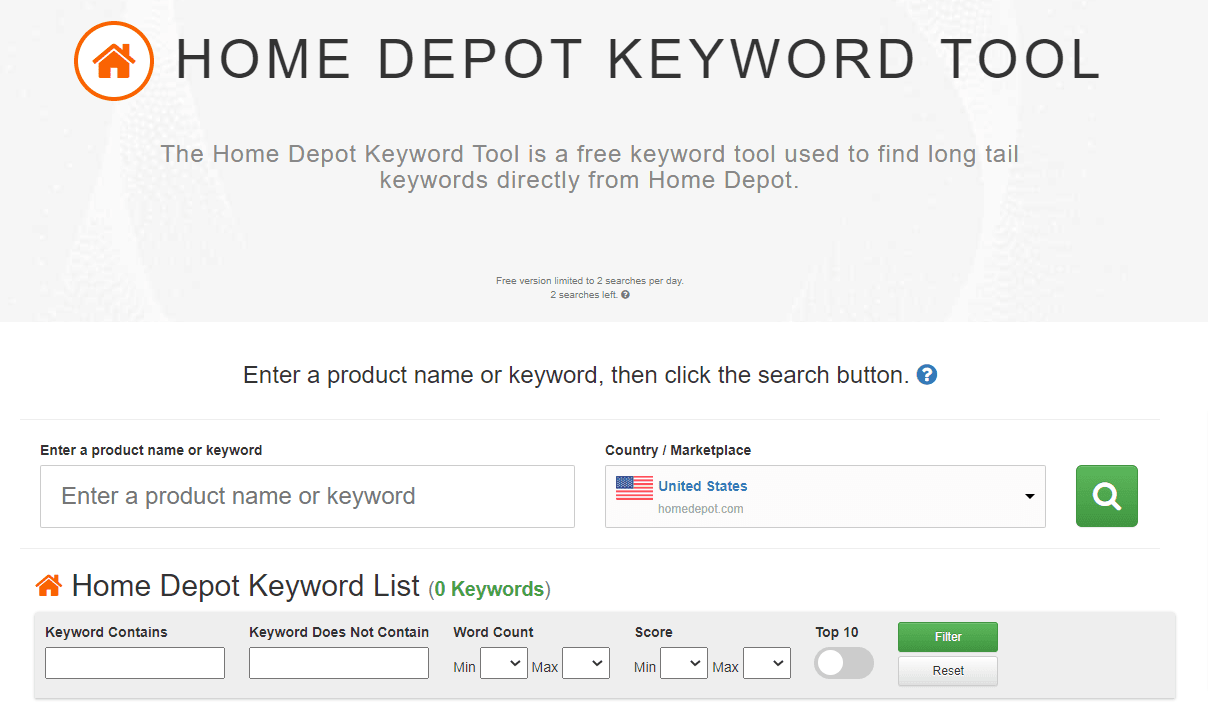Click the orange home logo icon
Image resolution: width=1208 pixels, height=710 pixels.
(x=114, y=62)
